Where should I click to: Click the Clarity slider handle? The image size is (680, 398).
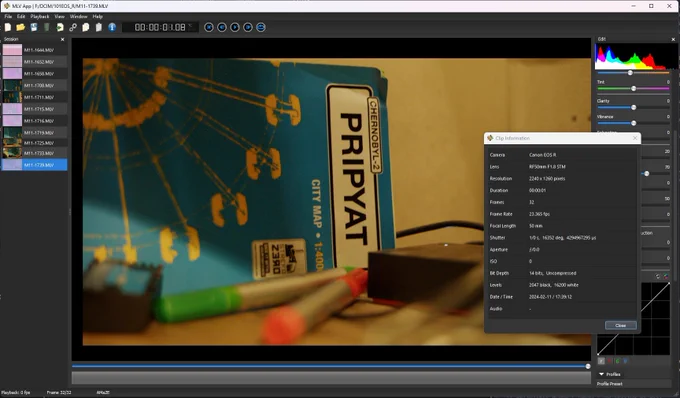pos(634,108)
